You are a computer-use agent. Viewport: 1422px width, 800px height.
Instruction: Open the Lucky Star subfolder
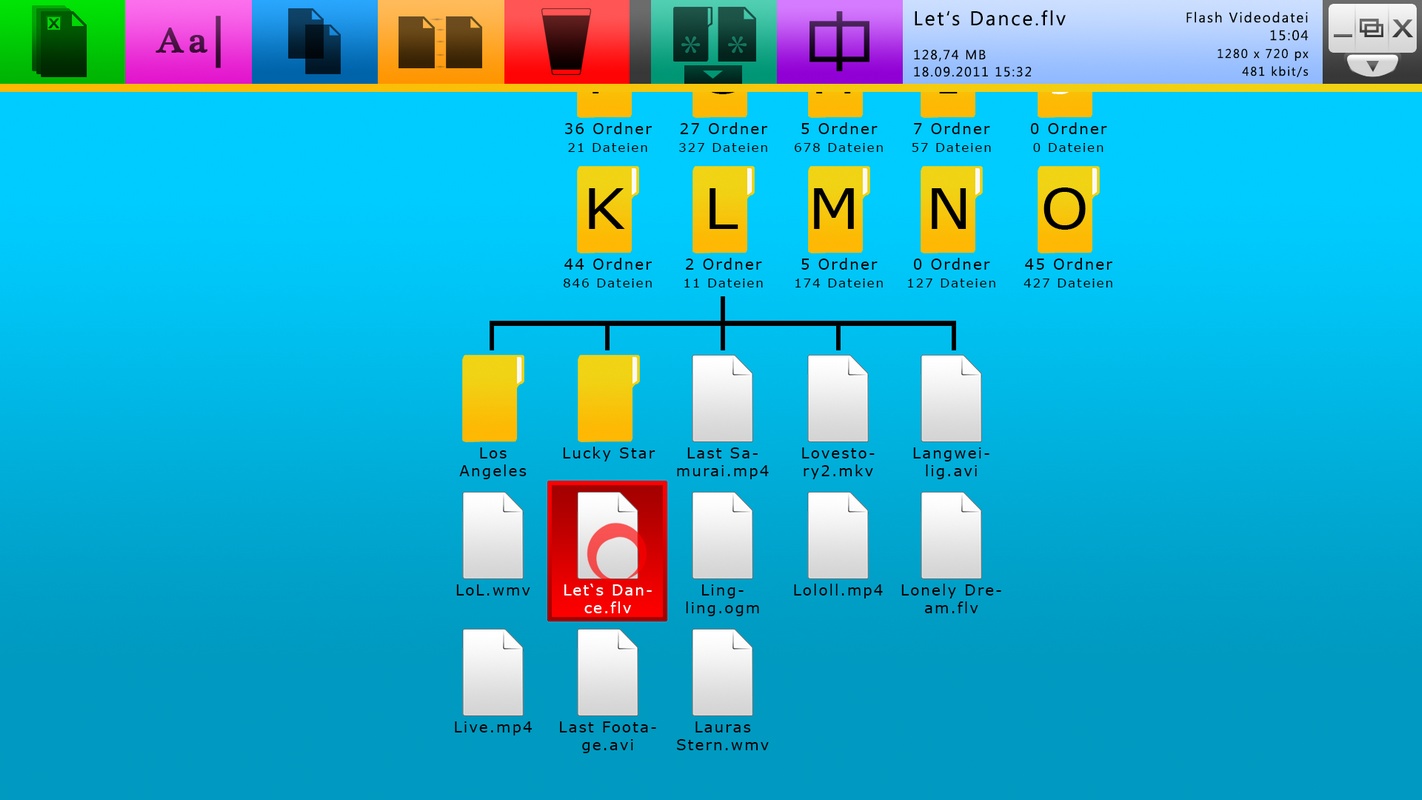pyautogui.click(x=607, y=399)
